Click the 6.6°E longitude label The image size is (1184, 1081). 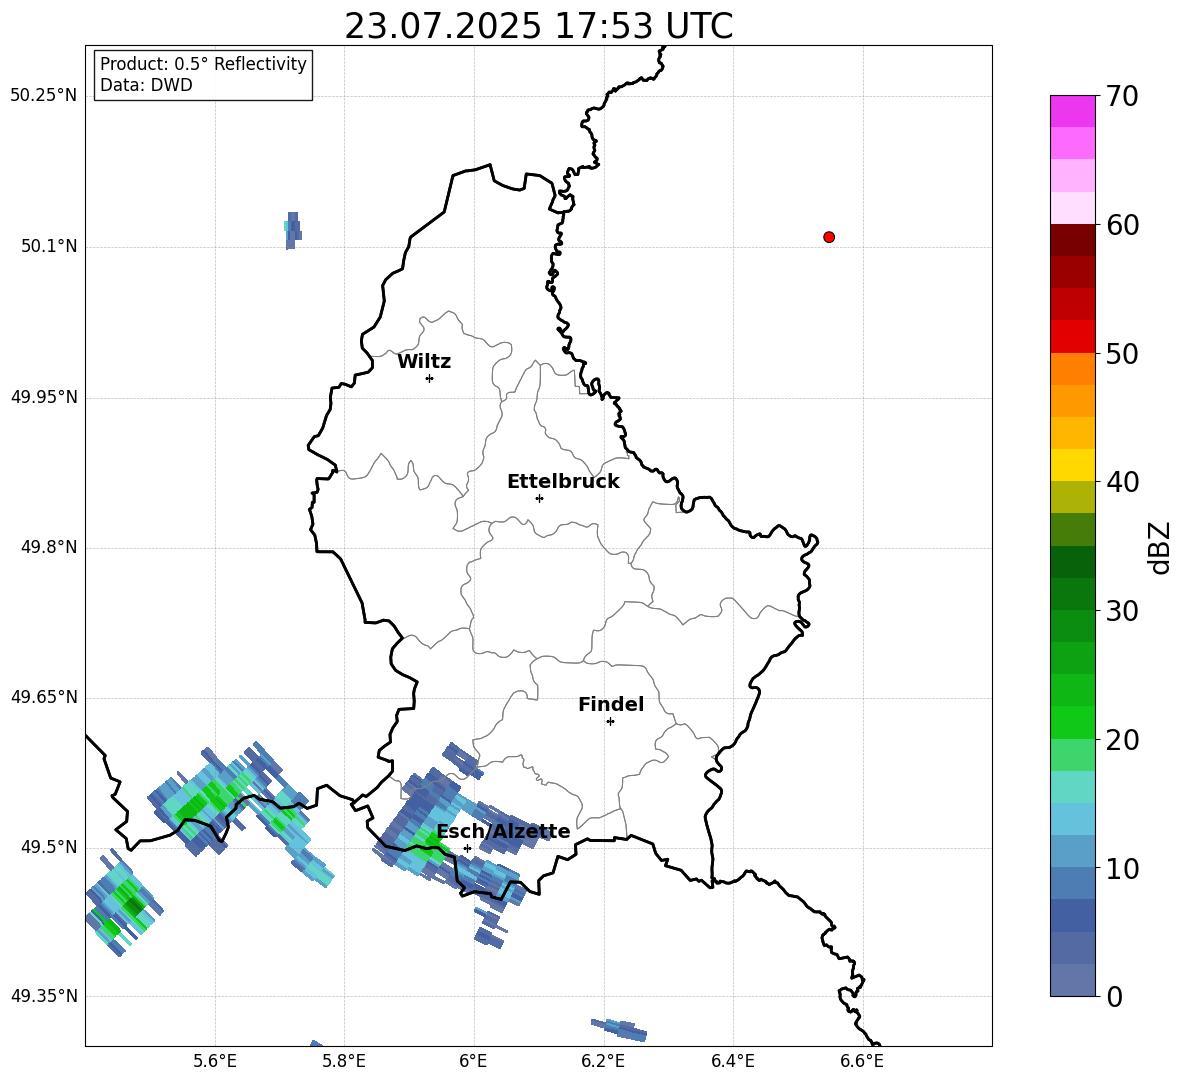tap(862, 1061)
